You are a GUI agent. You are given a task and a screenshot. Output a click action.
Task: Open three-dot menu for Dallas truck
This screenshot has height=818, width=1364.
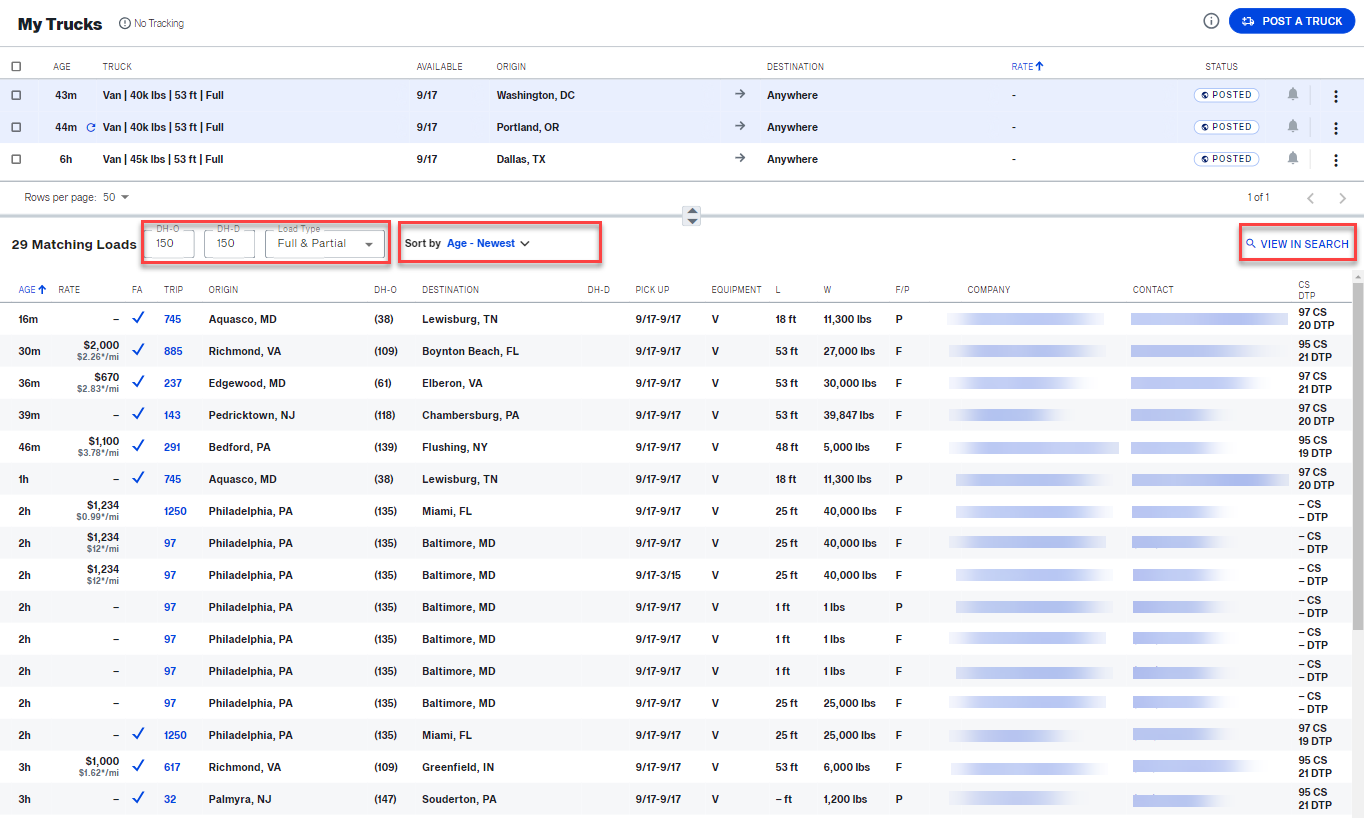tap(1336, 158)
